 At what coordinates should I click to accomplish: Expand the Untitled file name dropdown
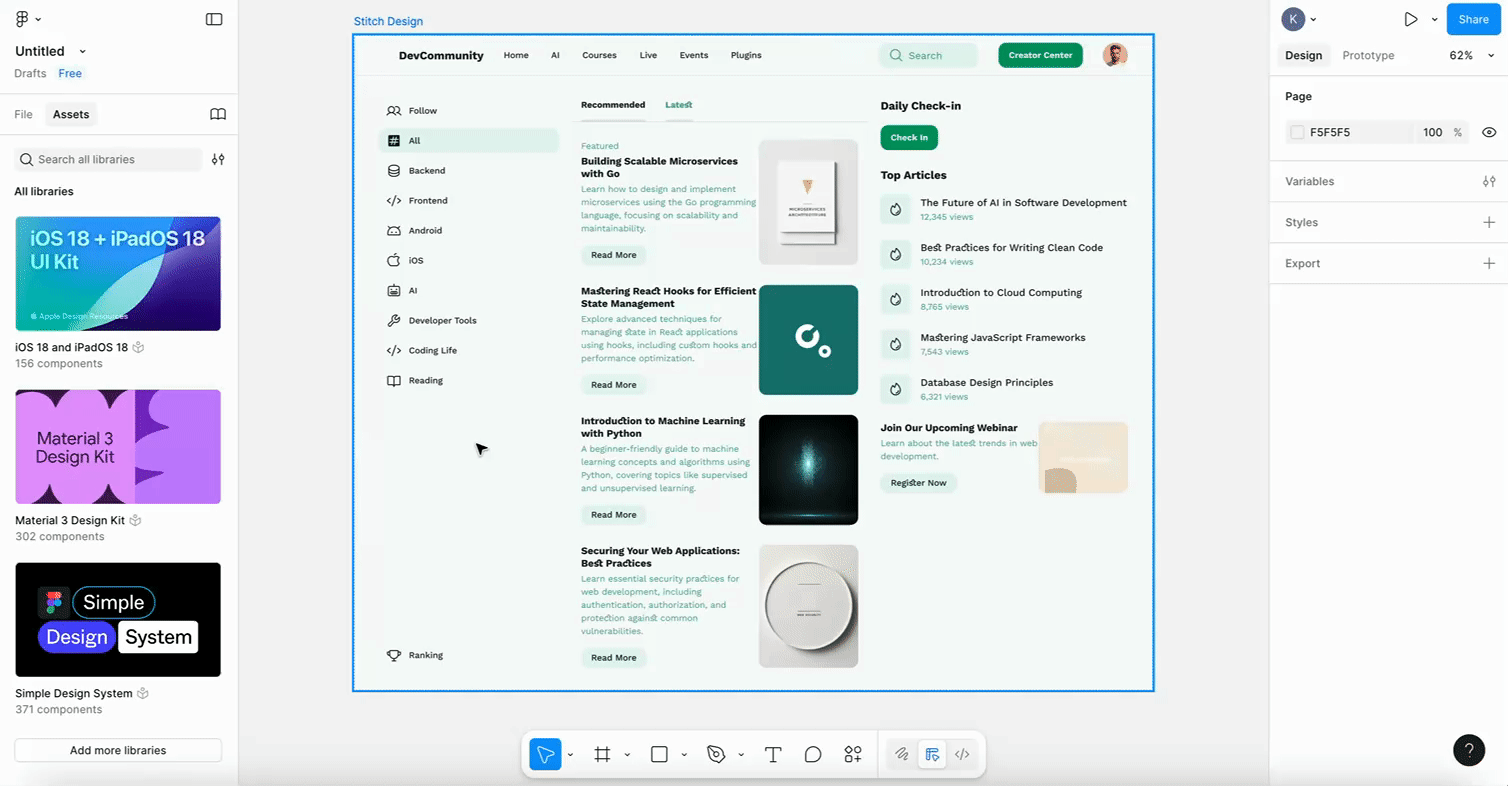pos(82,52)
